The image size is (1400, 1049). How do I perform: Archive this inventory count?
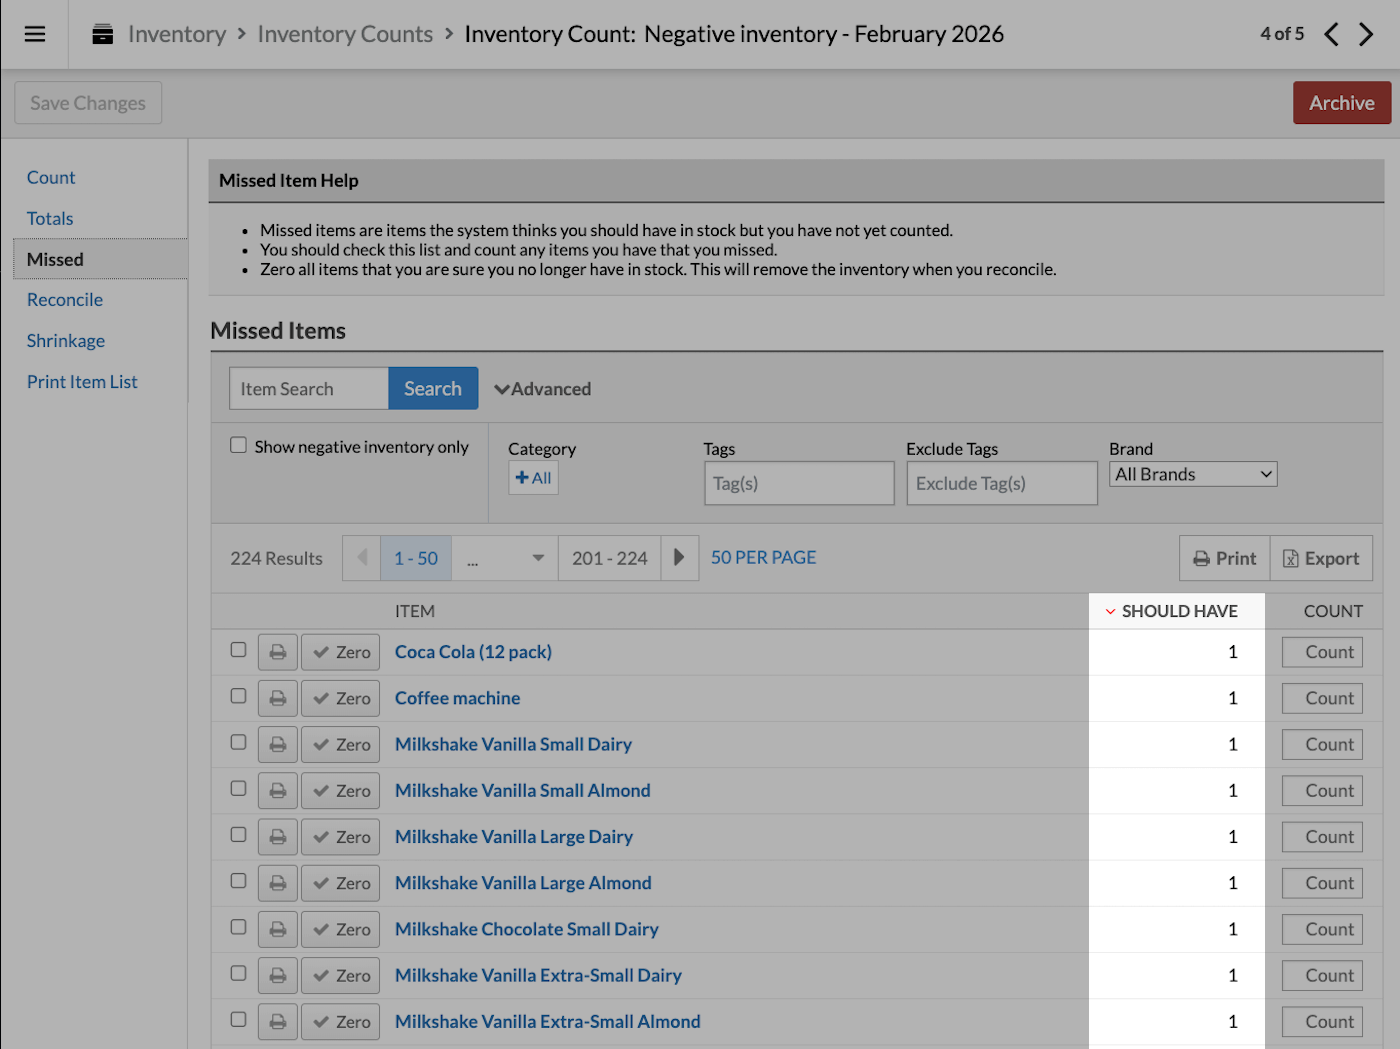1341,102
